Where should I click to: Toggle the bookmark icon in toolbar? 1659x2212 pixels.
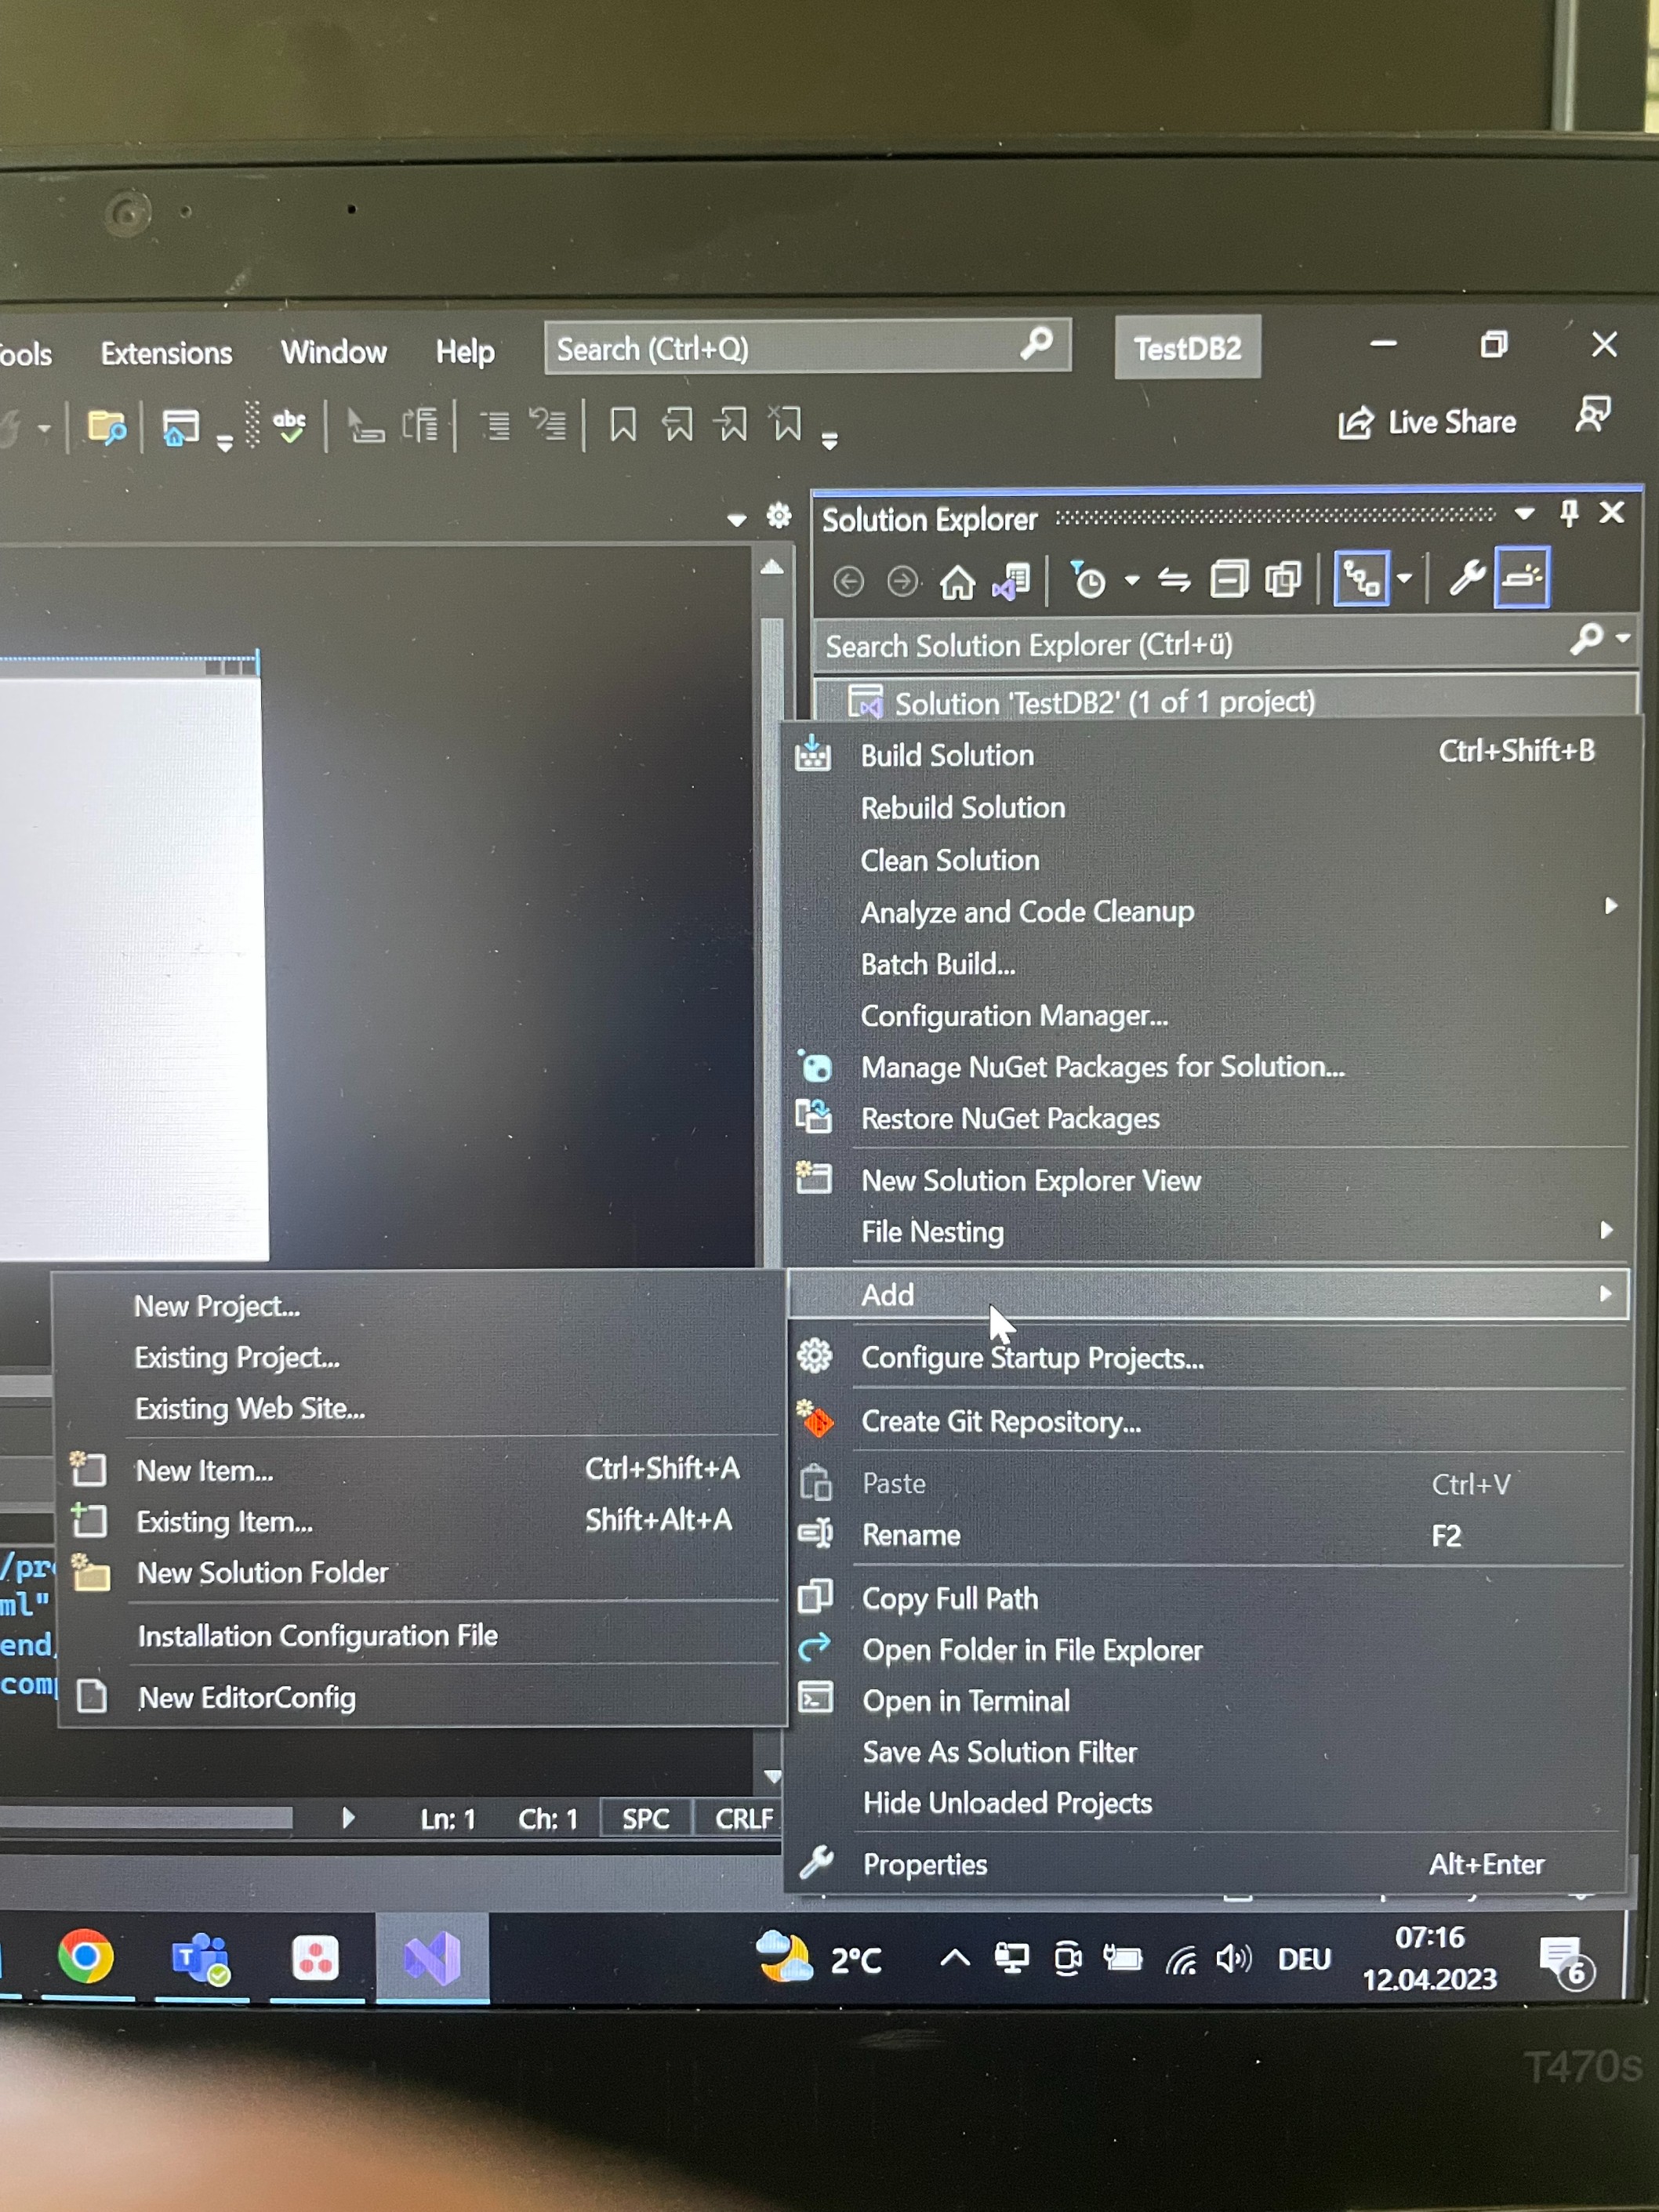click(623, 425)
